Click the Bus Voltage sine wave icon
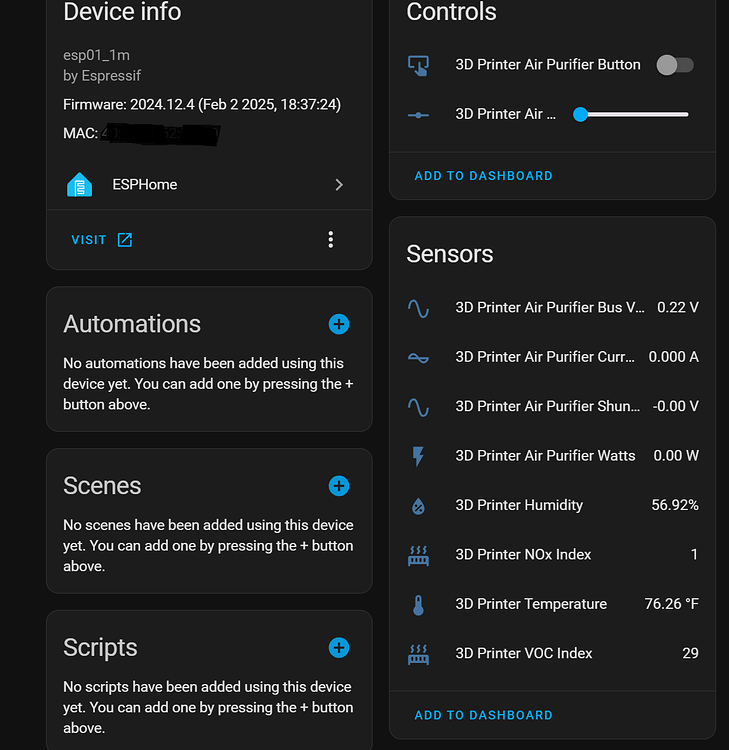The image size is (729, 750). [x=419, y=308]
